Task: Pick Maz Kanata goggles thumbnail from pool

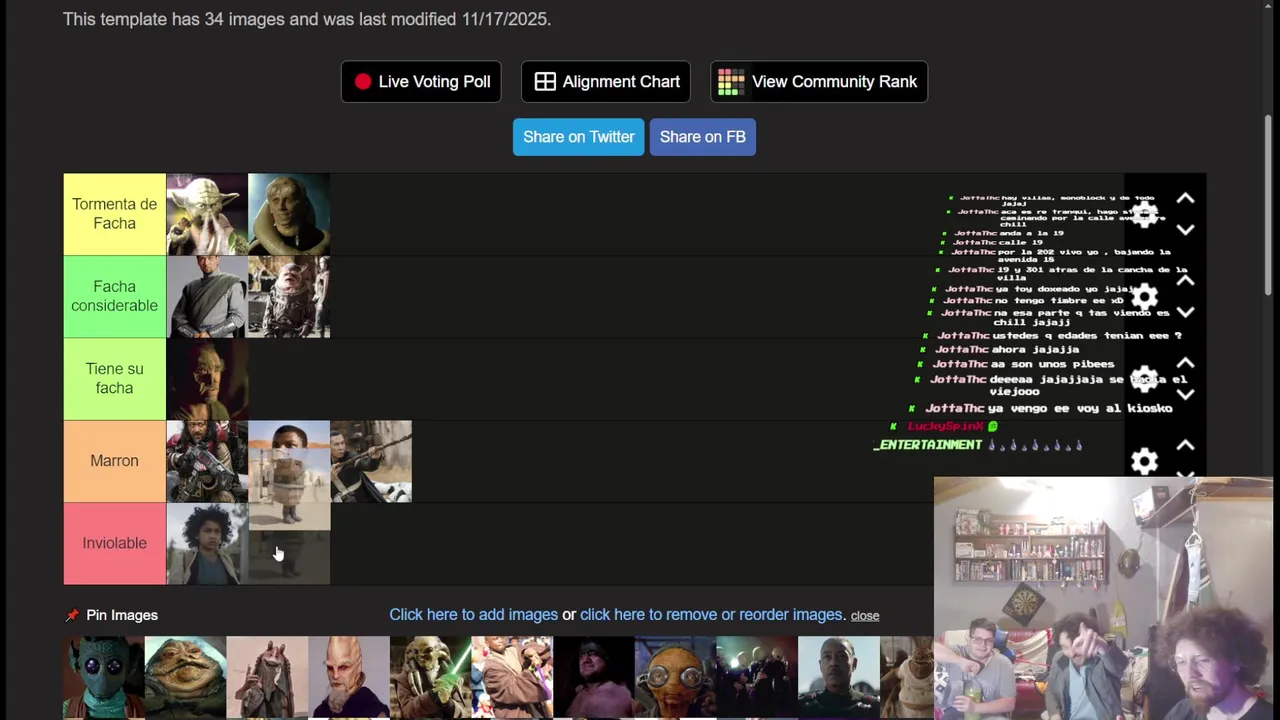Action: 676,678
